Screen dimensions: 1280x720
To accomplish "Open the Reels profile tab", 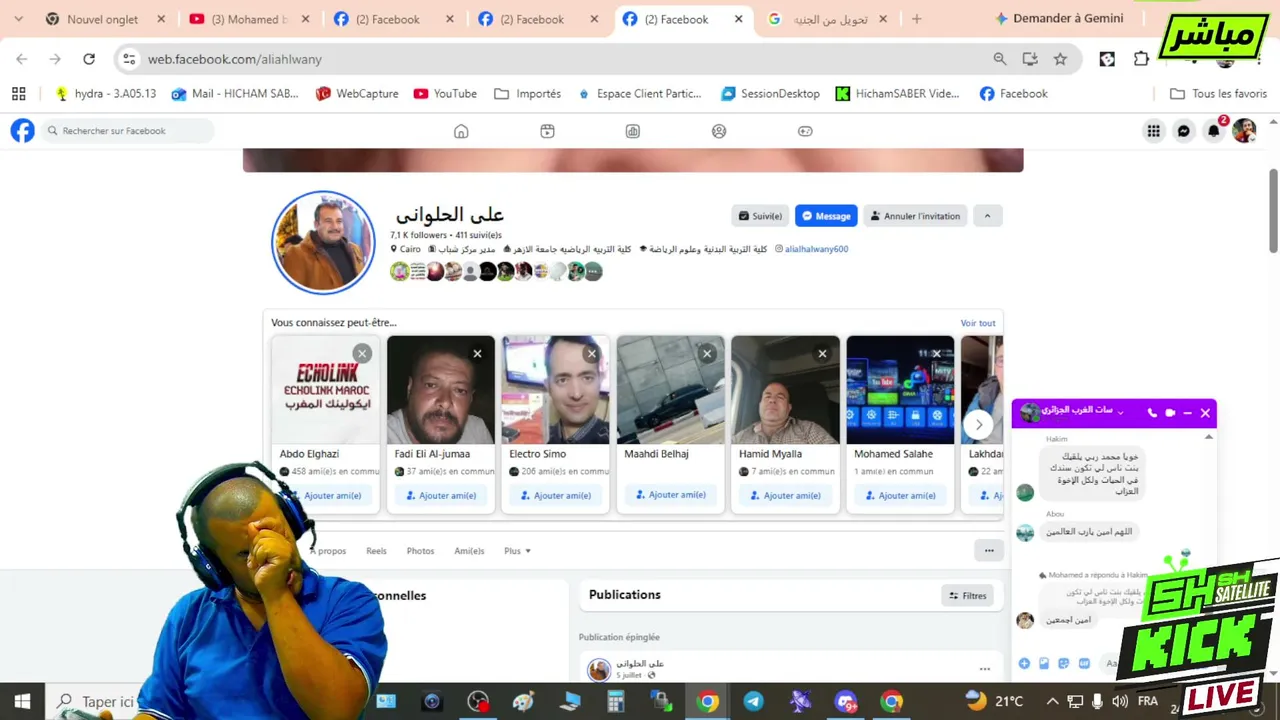I will (x=376, y=551).
